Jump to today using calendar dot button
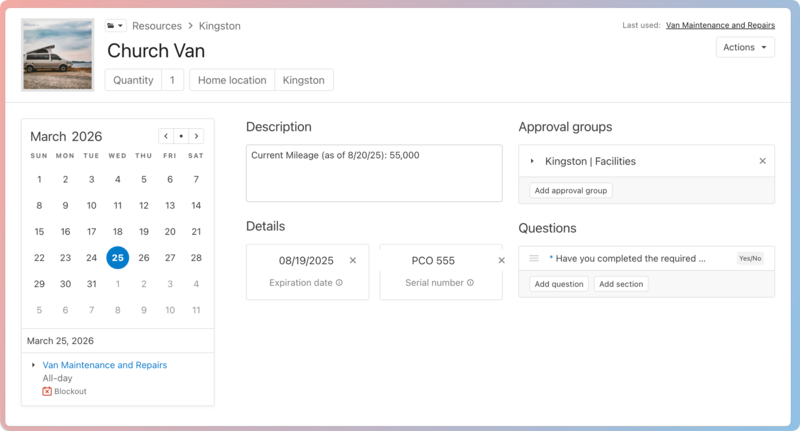This screenshot has width=800, height=431. (181, 136)
